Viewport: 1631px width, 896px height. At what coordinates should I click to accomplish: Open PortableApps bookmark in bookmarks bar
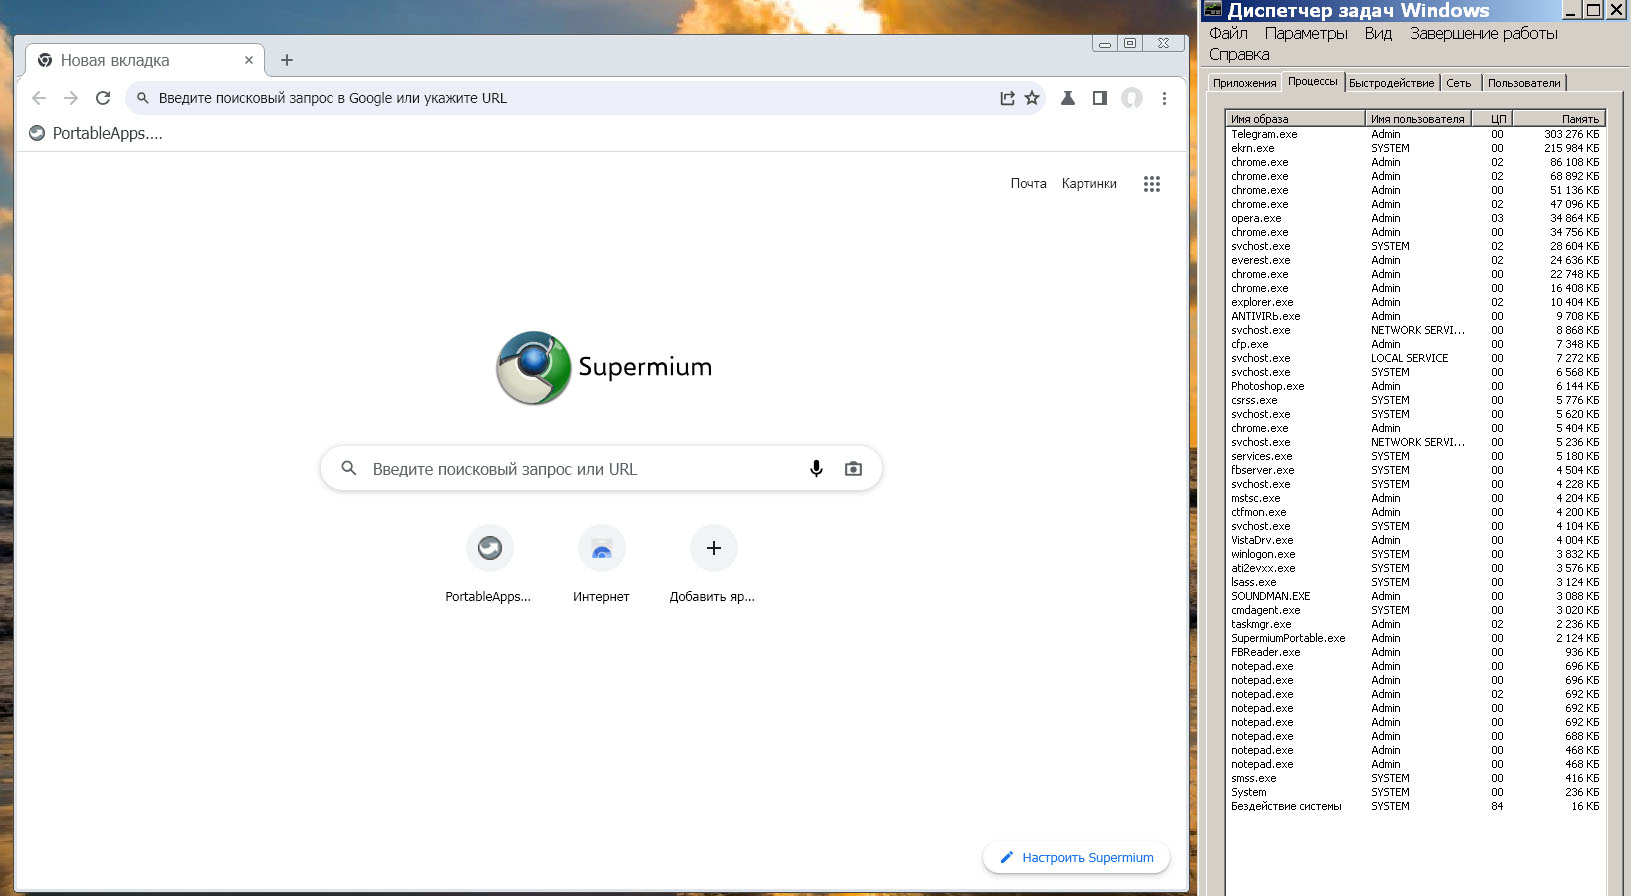tap(95, 133)
